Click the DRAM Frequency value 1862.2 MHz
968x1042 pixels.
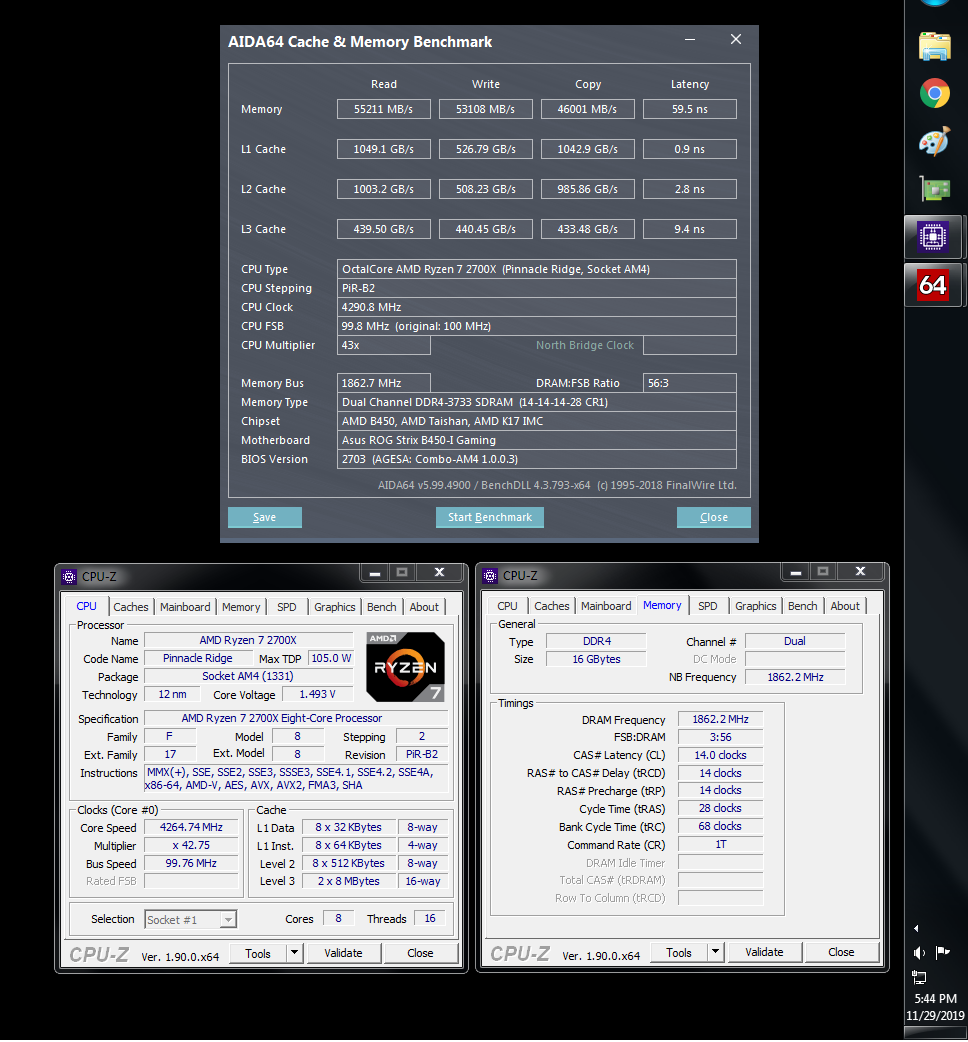click(x=720, y=720)
